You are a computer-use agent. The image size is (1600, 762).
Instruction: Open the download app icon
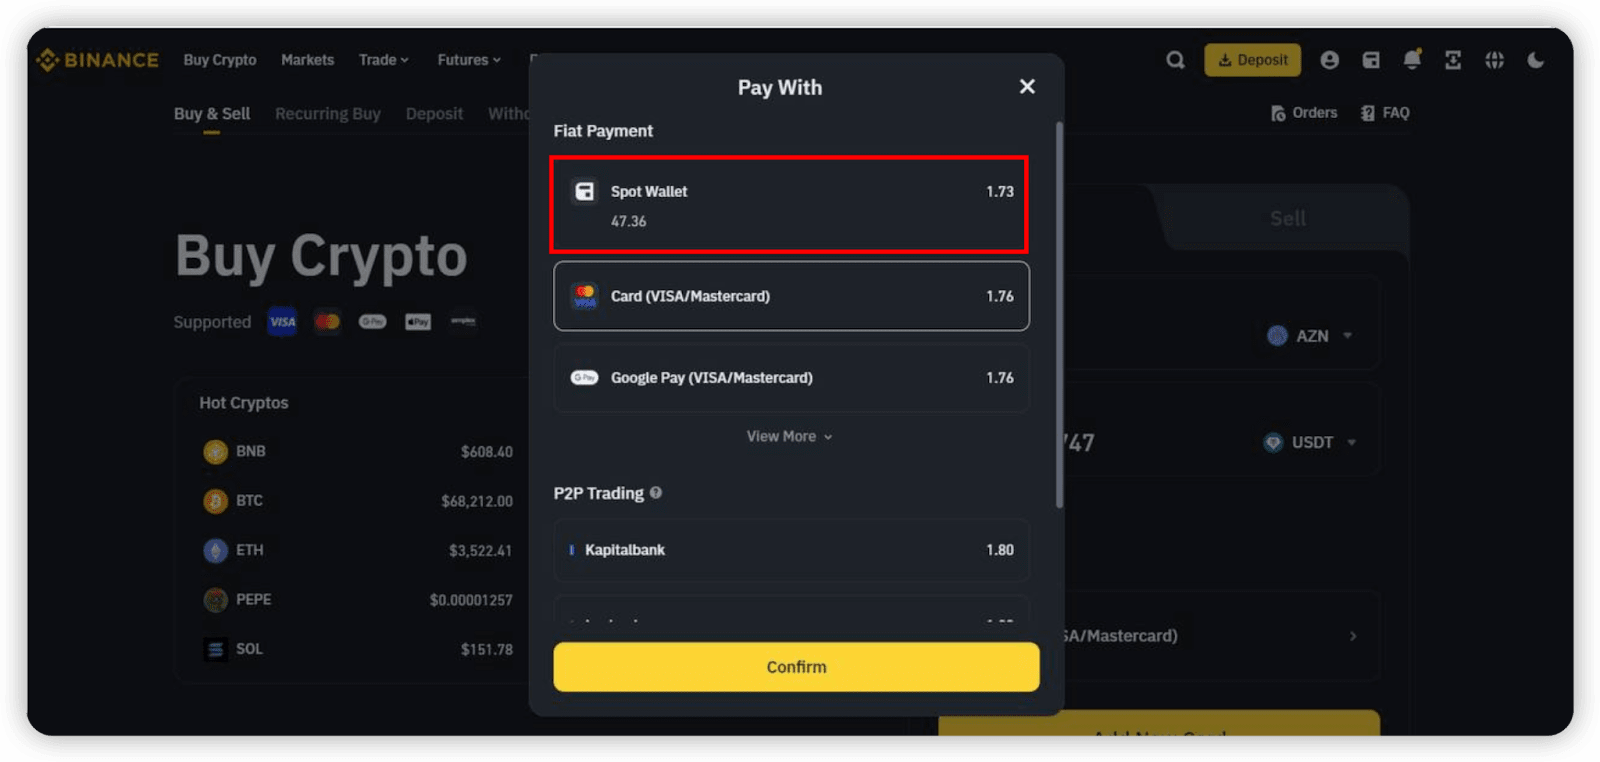[x=1453, y=60]
